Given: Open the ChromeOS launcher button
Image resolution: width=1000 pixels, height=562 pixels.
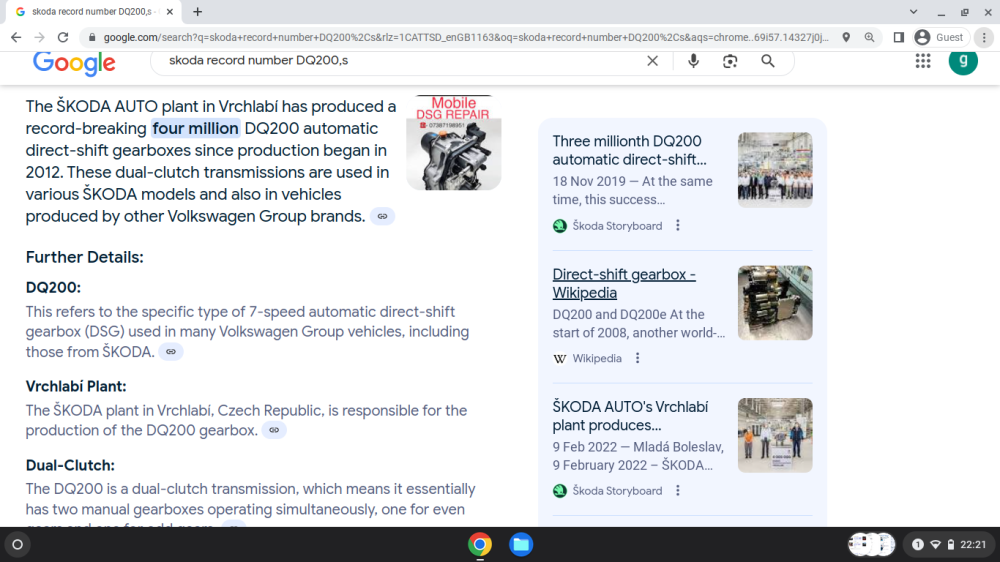Looking at the screenshot, I should (17, 545).
